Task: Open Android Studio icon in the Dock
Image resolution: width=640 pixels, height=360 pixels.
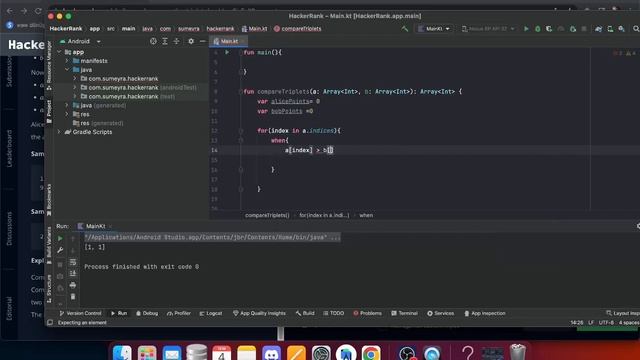Action: 346,353
